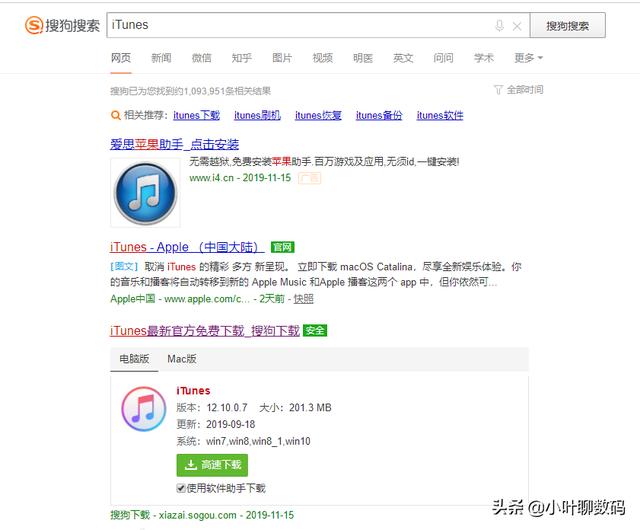The height and width of the screenshot is (530, 640).
Task: Select the 电脑版 tab
Action: [134, 359]
